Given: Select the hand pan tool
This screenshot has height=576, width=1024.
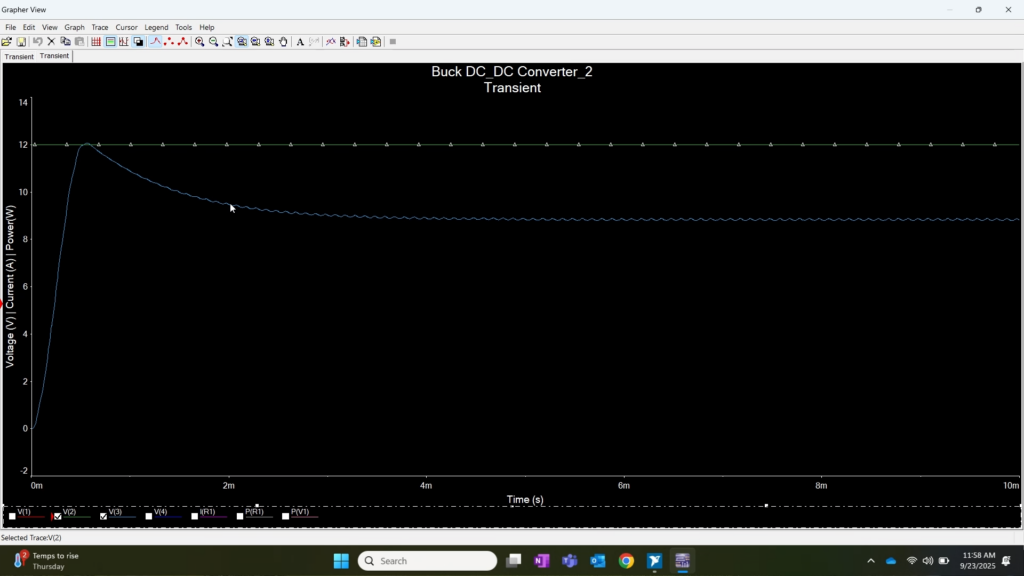Looking at the screenshot, I should (x=281, y=41).
